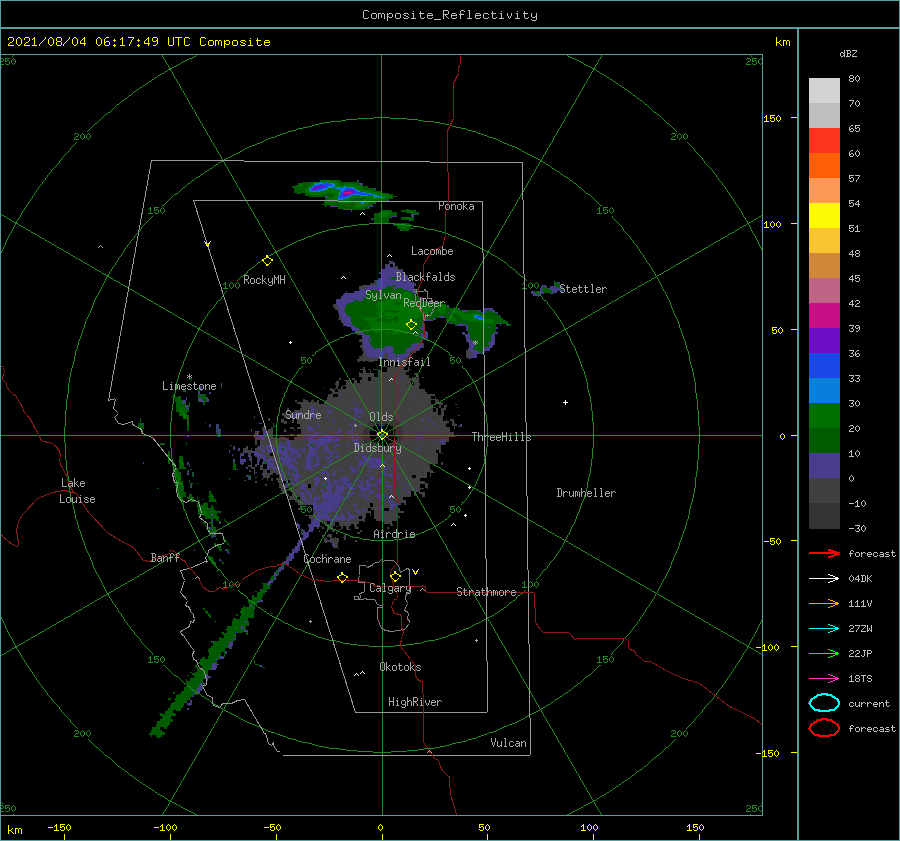Click the yellow diamond marker above Calgary label

coord(395,576)
